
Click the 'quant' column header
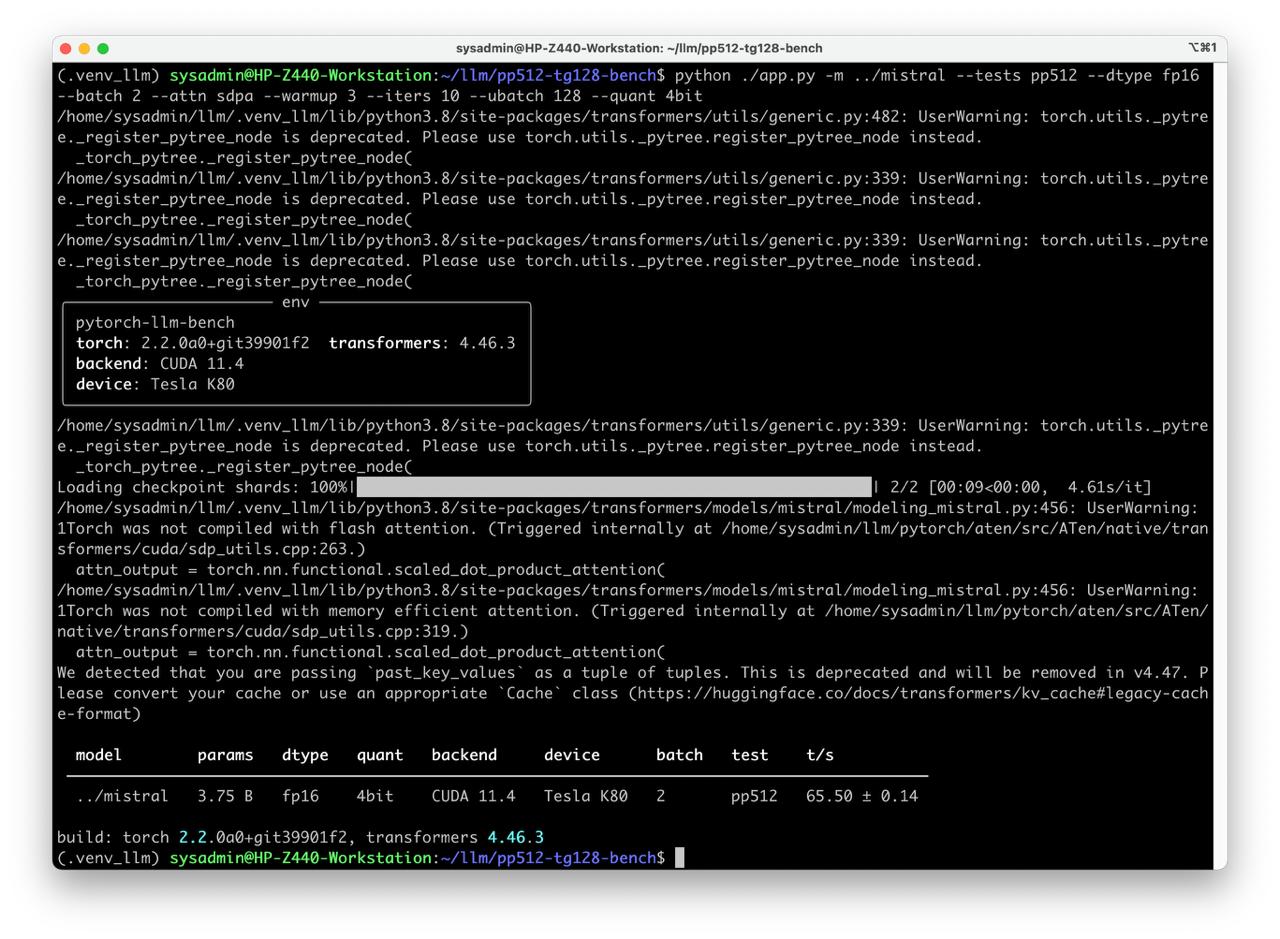click(x=380, y=755)
